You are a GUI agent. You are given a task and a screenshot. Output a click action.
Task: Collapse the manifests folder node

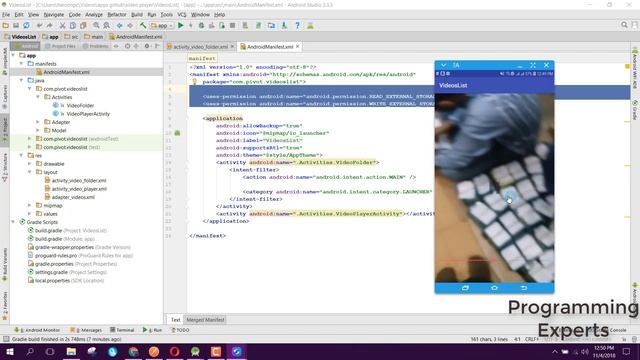click(21, 64)
